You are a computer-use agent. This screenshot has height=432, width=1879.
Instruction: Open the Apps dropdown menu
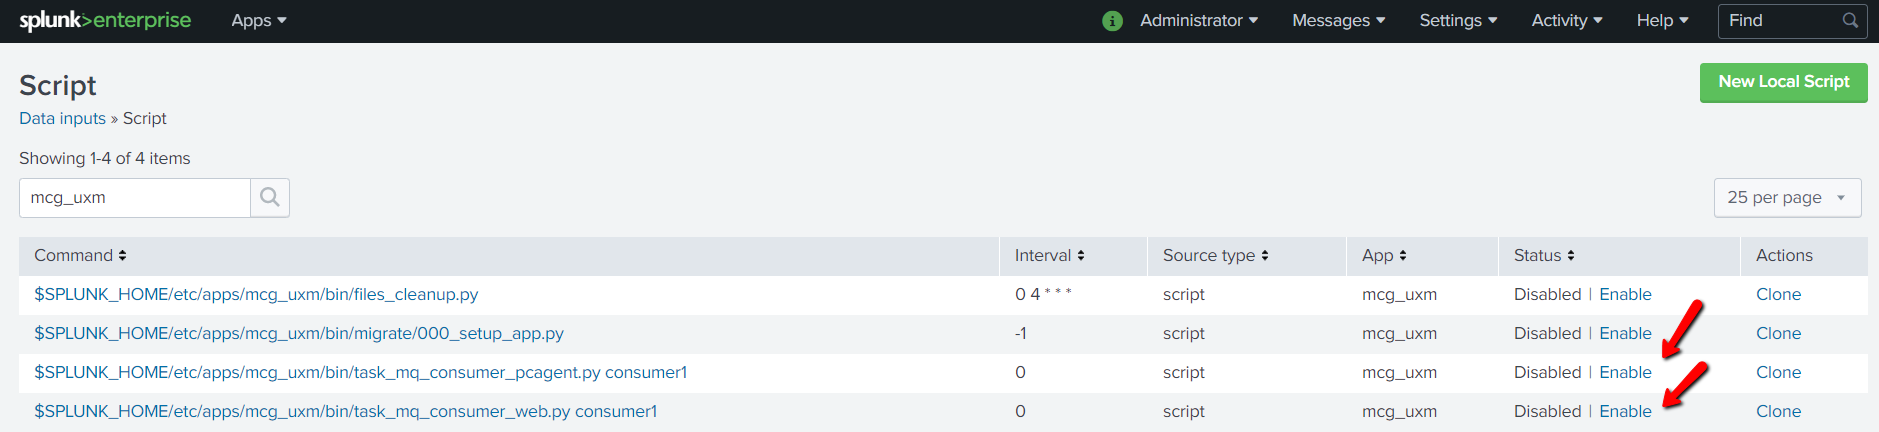coord(258,21)
